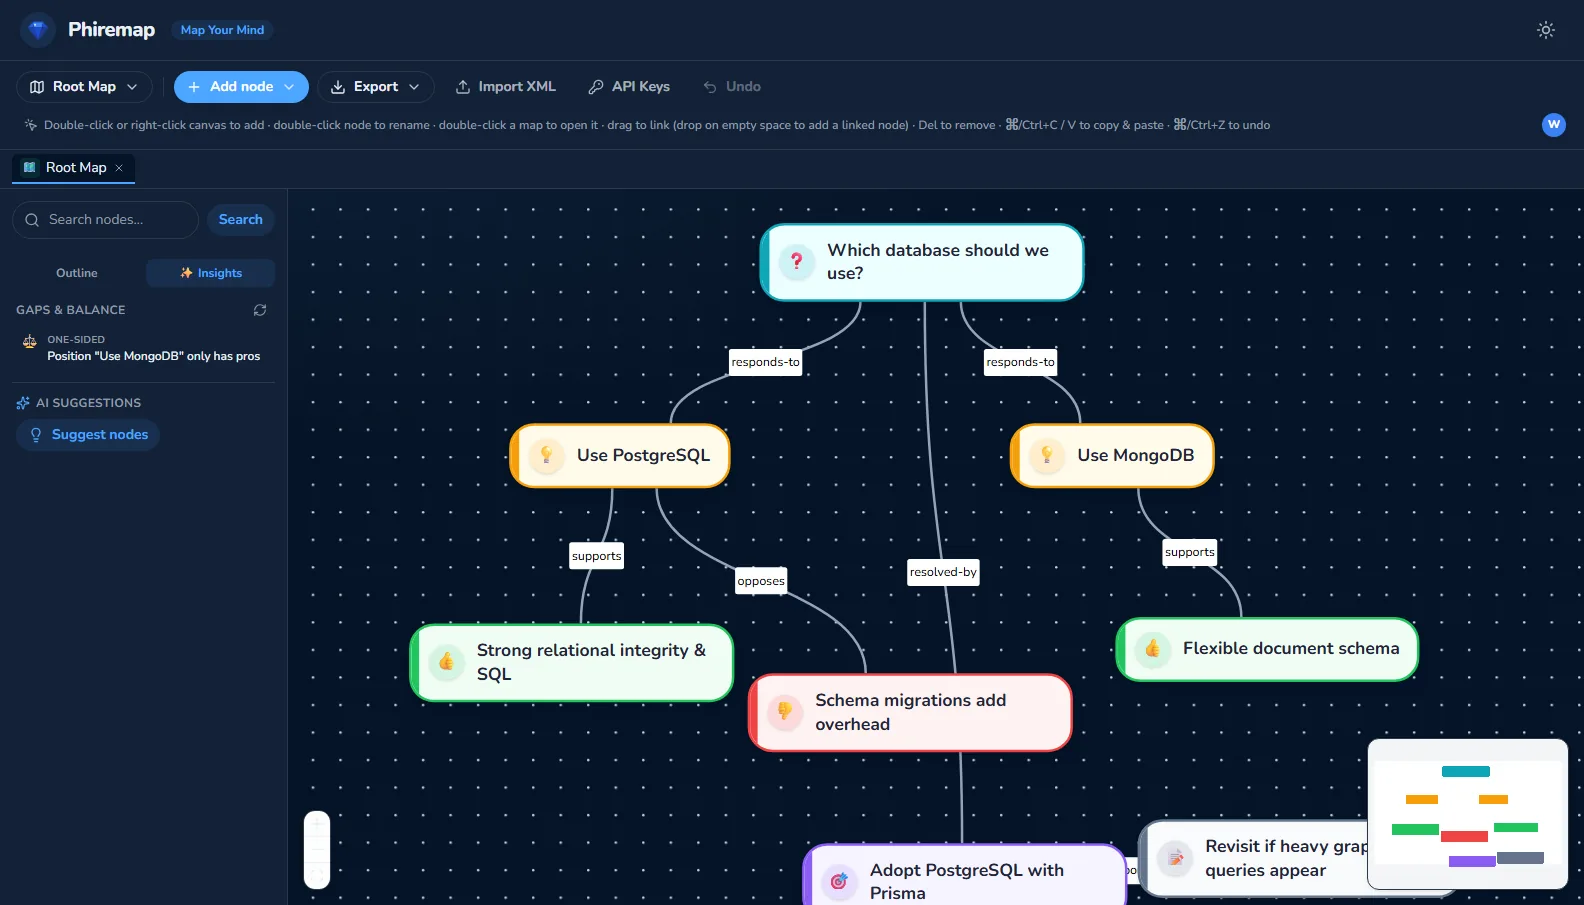Click the minimap overview thumbnail

[x=1467, y=814]
